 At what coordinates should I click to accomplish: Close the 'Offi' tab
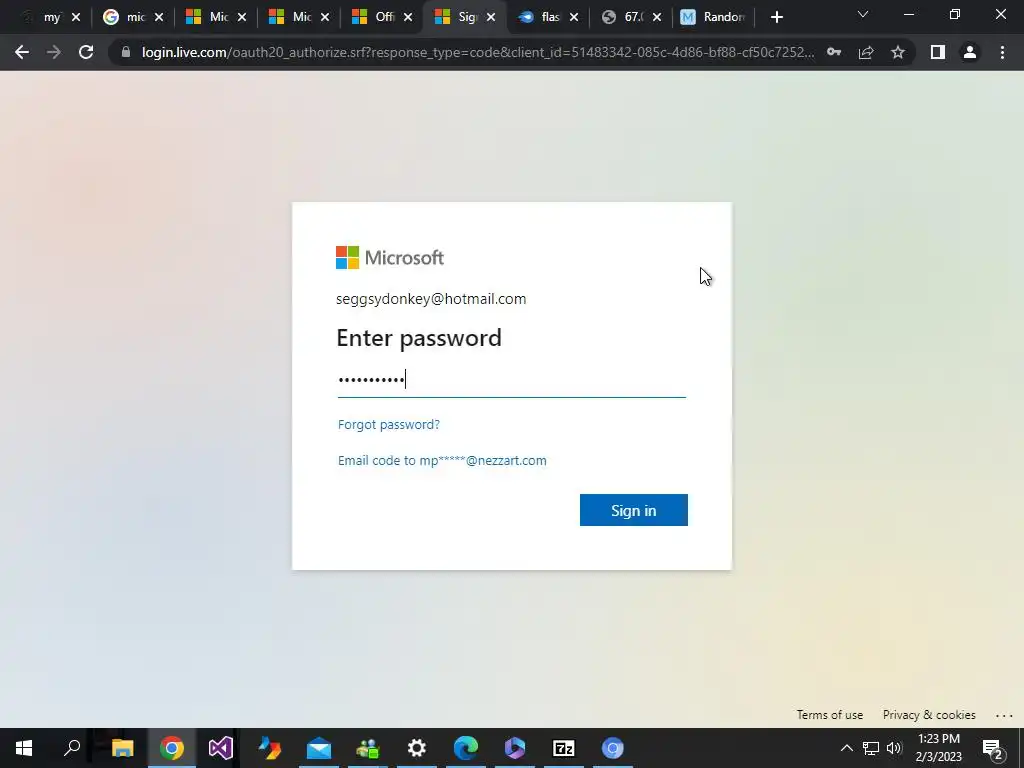click(408, 17)
